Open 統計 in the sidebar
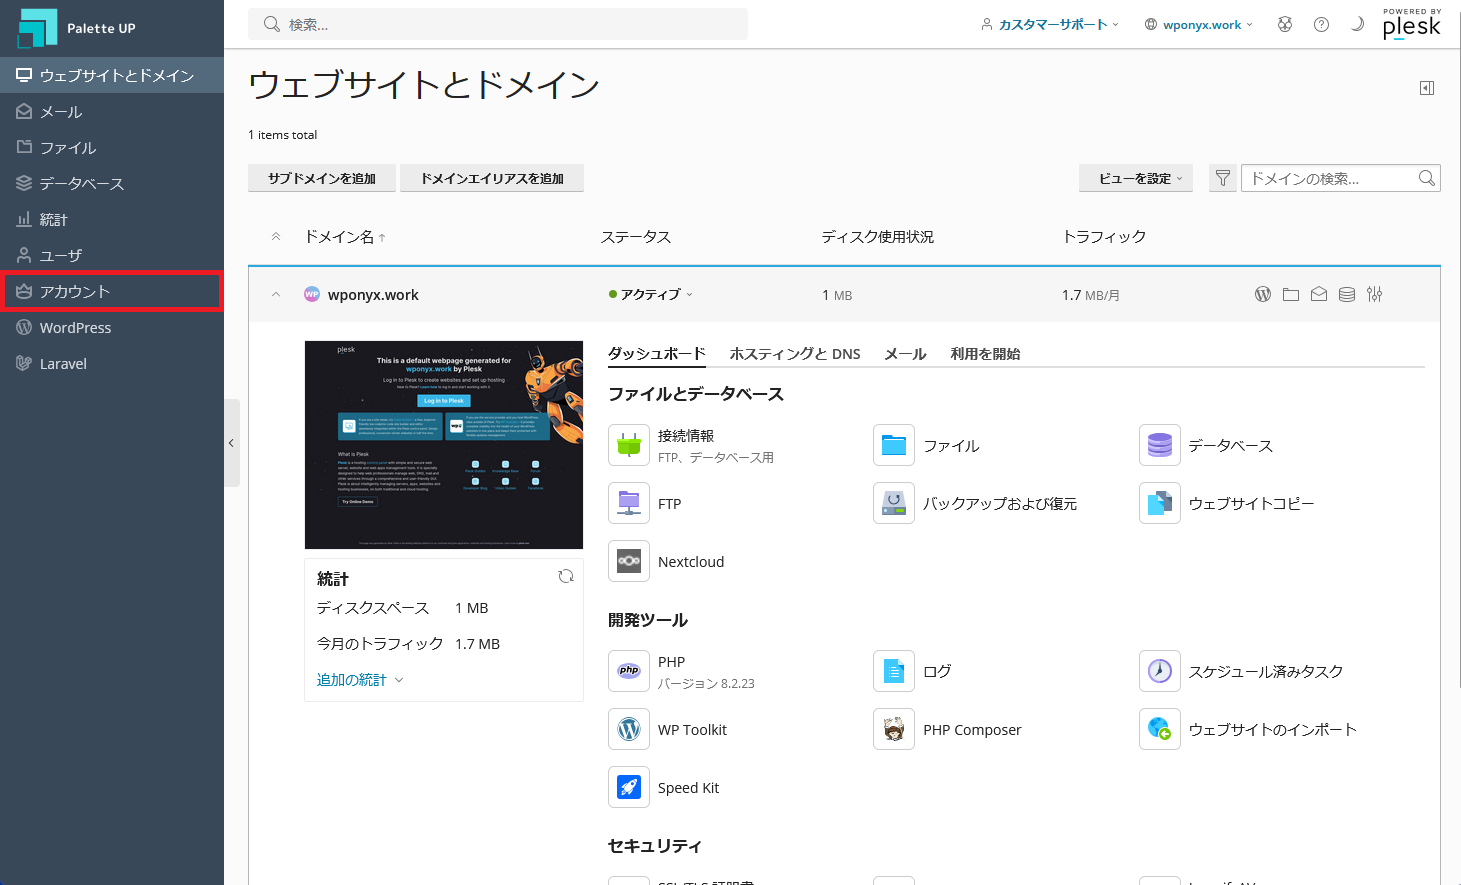 [x=112, y=219]
